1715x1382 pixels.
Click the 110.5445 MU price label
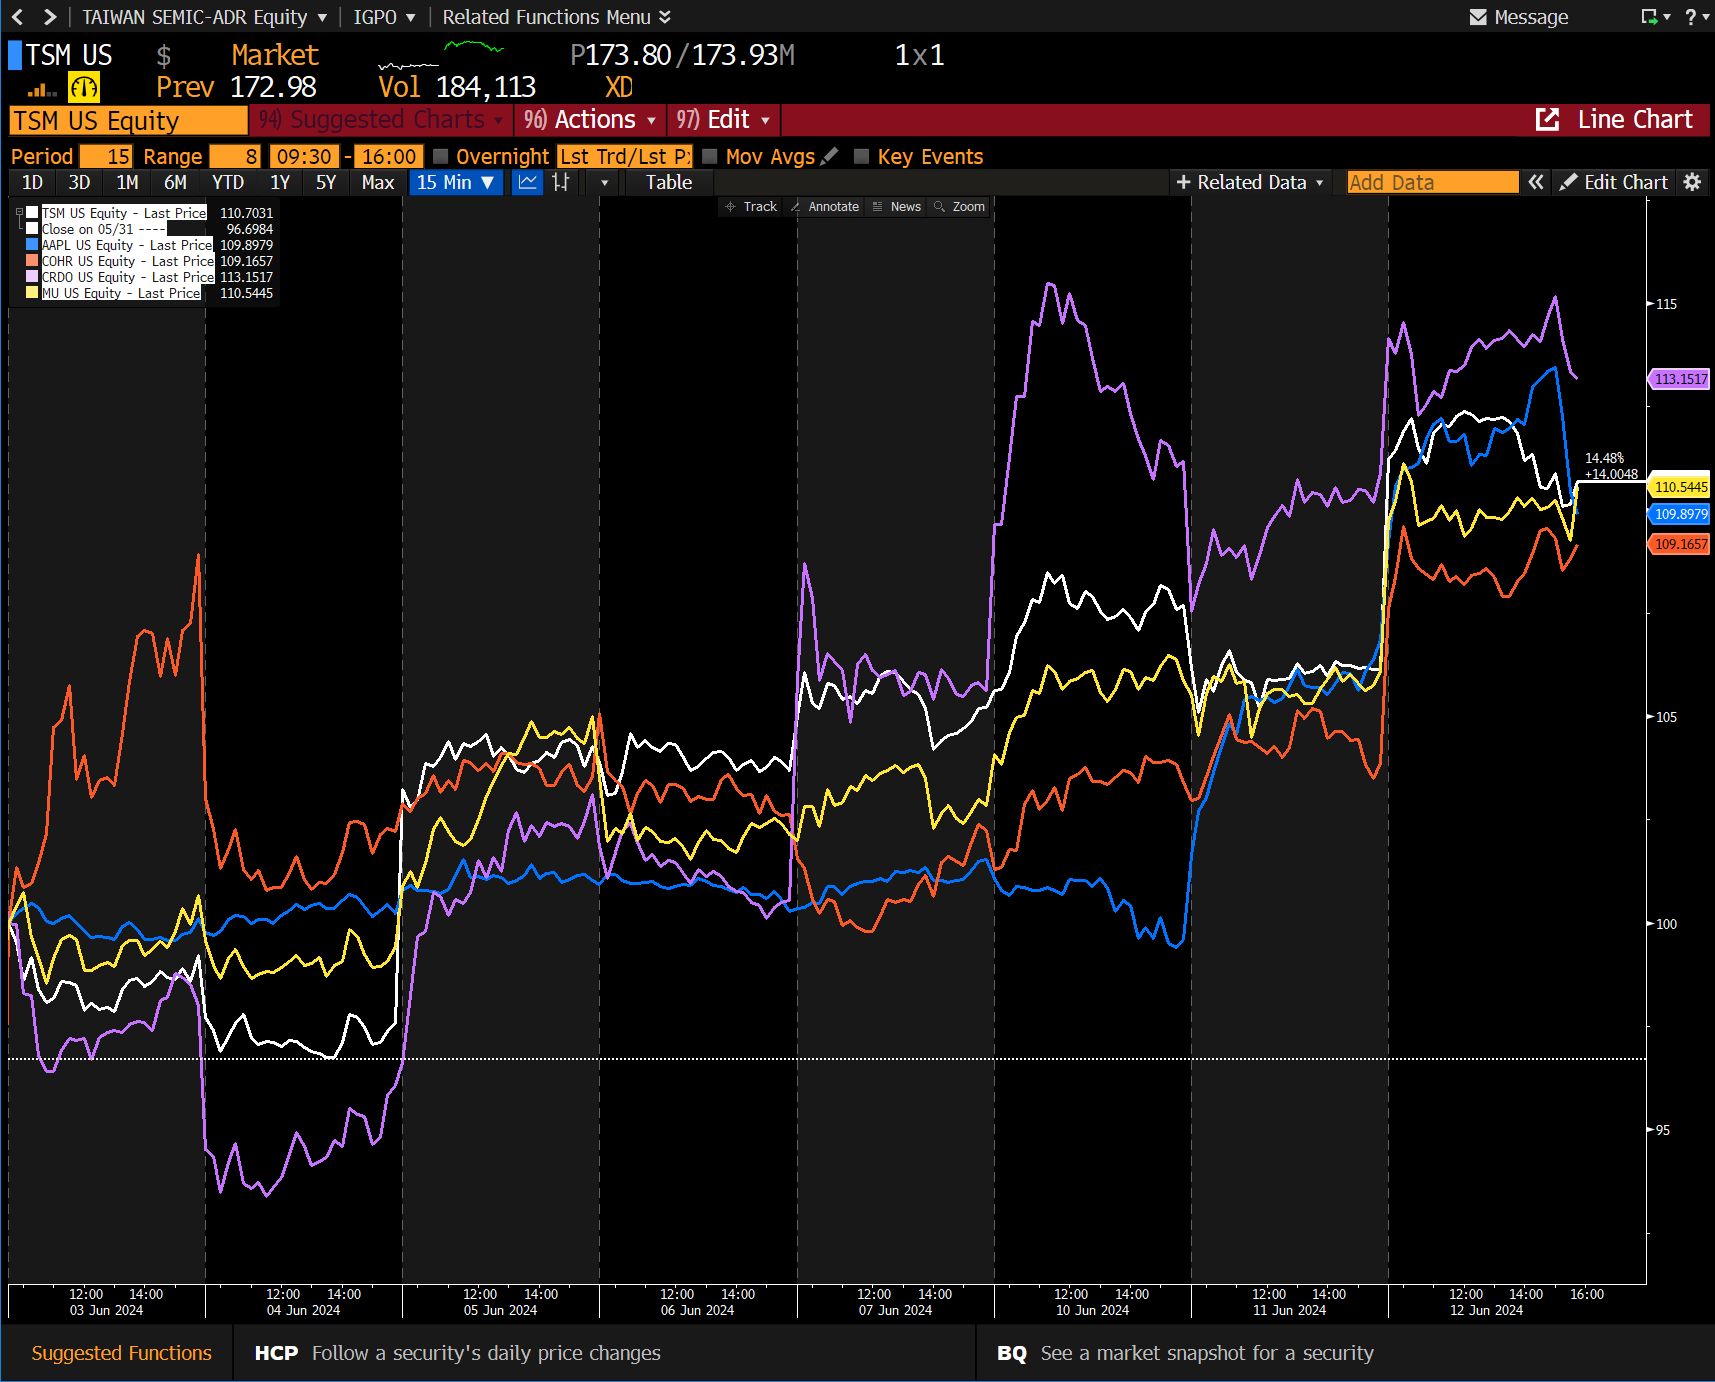coord(1680,487)
